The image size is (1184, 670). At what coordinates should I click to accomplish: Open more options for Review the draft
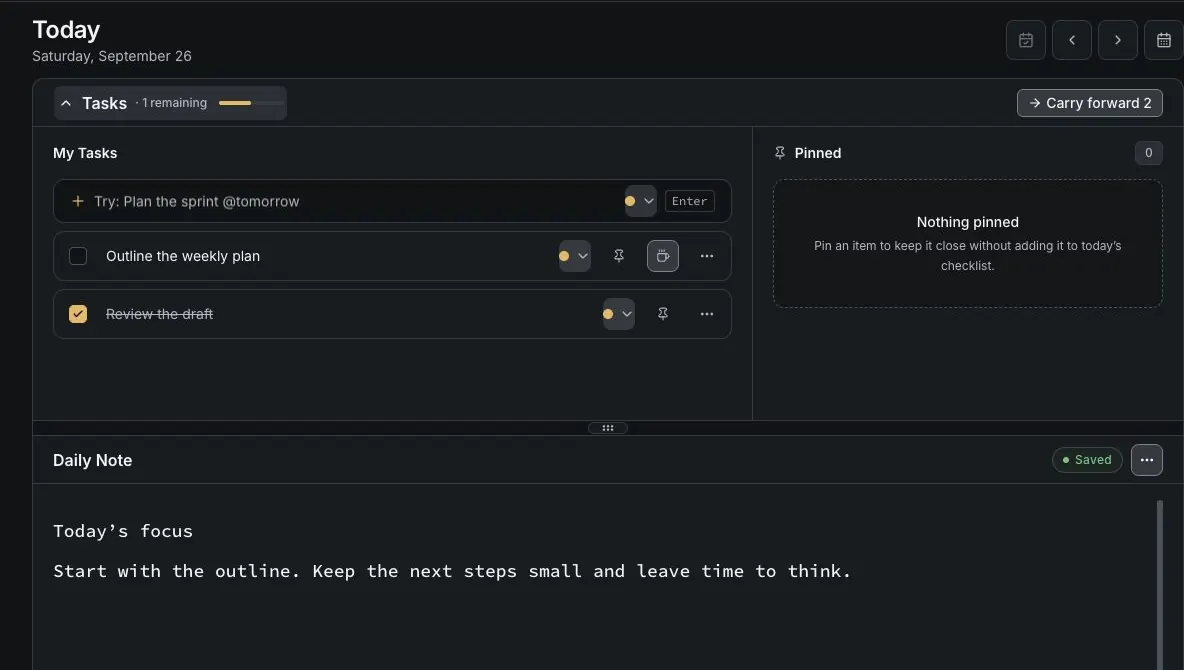click(x=707, y=314)
